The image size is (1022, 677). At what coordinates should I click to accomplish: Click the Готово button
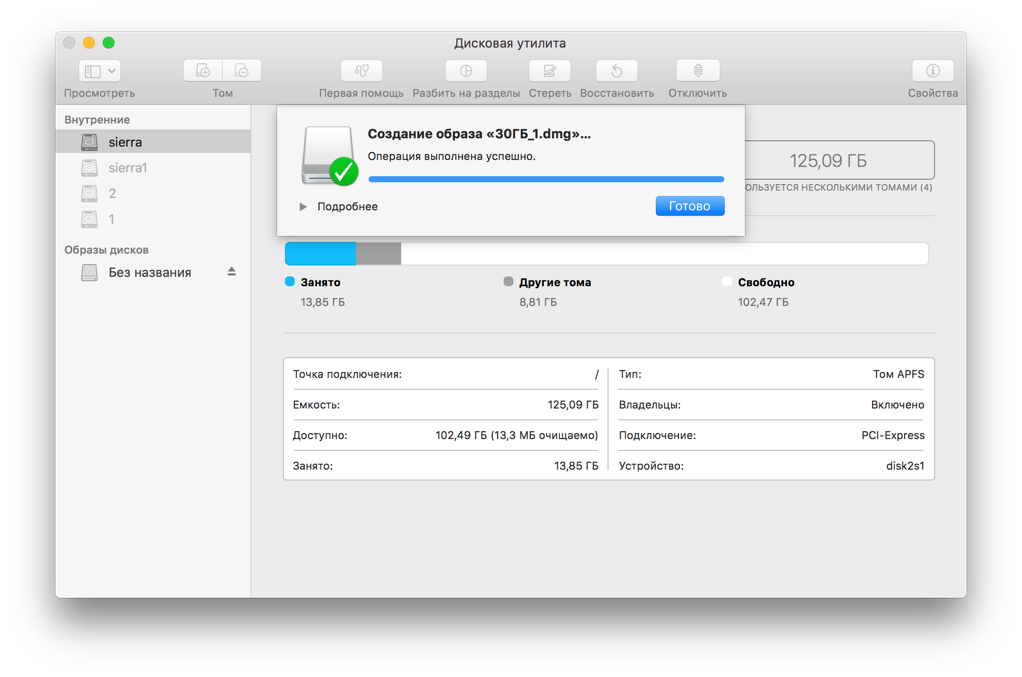point(690,205)
